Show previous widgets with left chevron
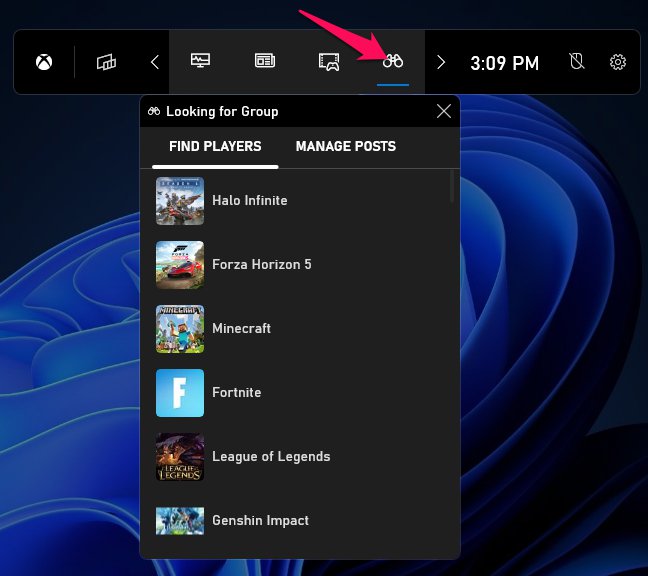The height and width of the screenshot is (576, 648). point(155,62)
